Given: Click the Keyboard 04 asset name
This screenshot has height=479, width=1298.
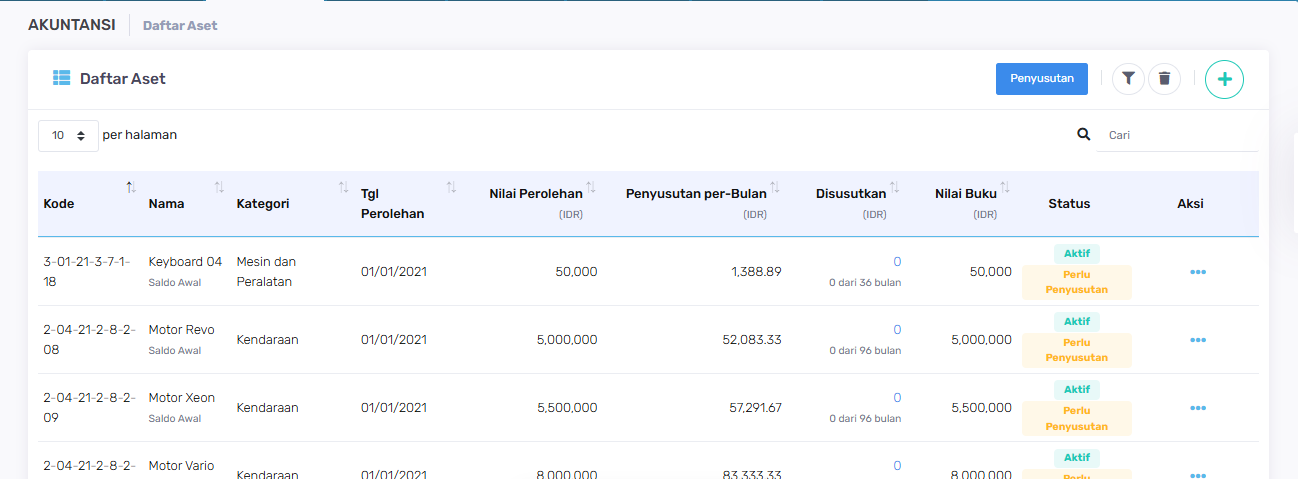Looking at the screenshot, I should pyautogui.click(x=185, y=262).
